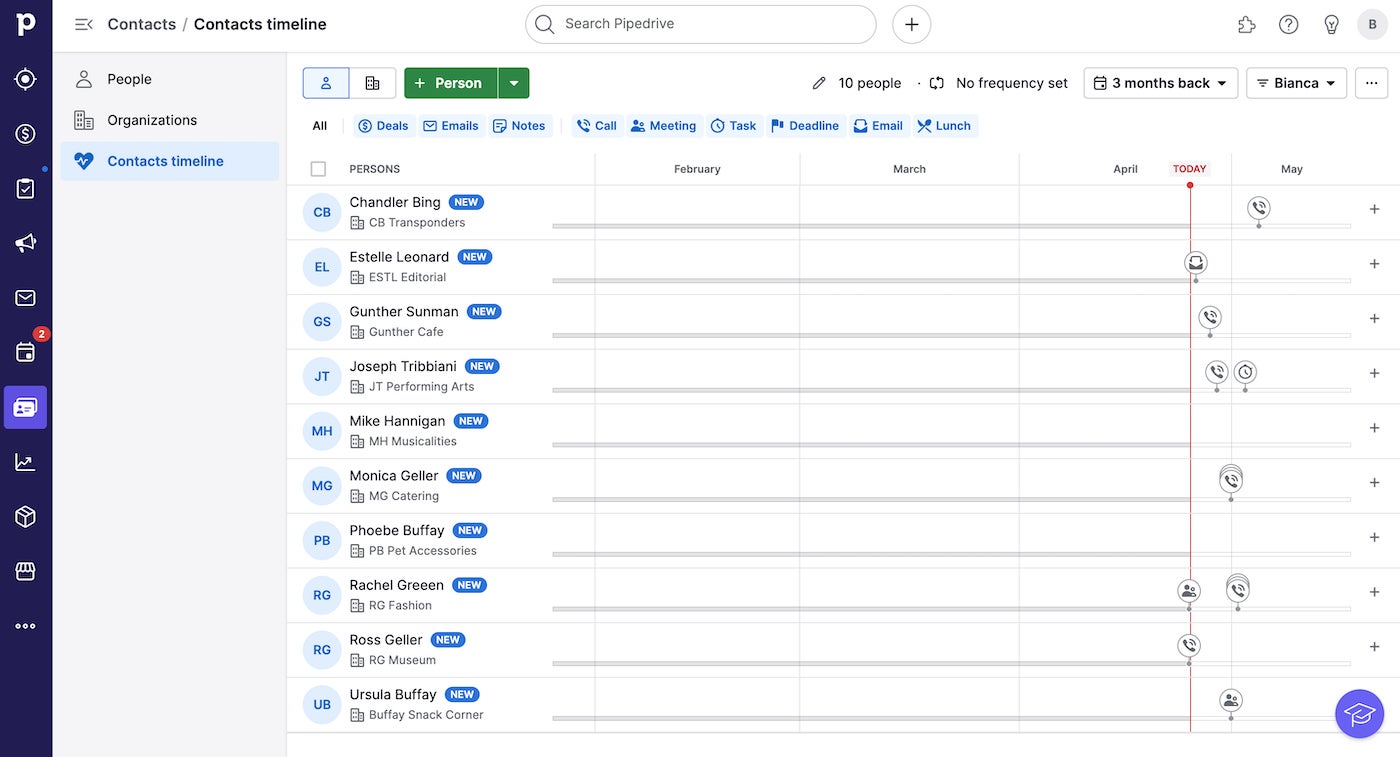This screenshot has width=1400, height=757.
Task: Open the Gunther Cafe organization
Action: [406, 332]
